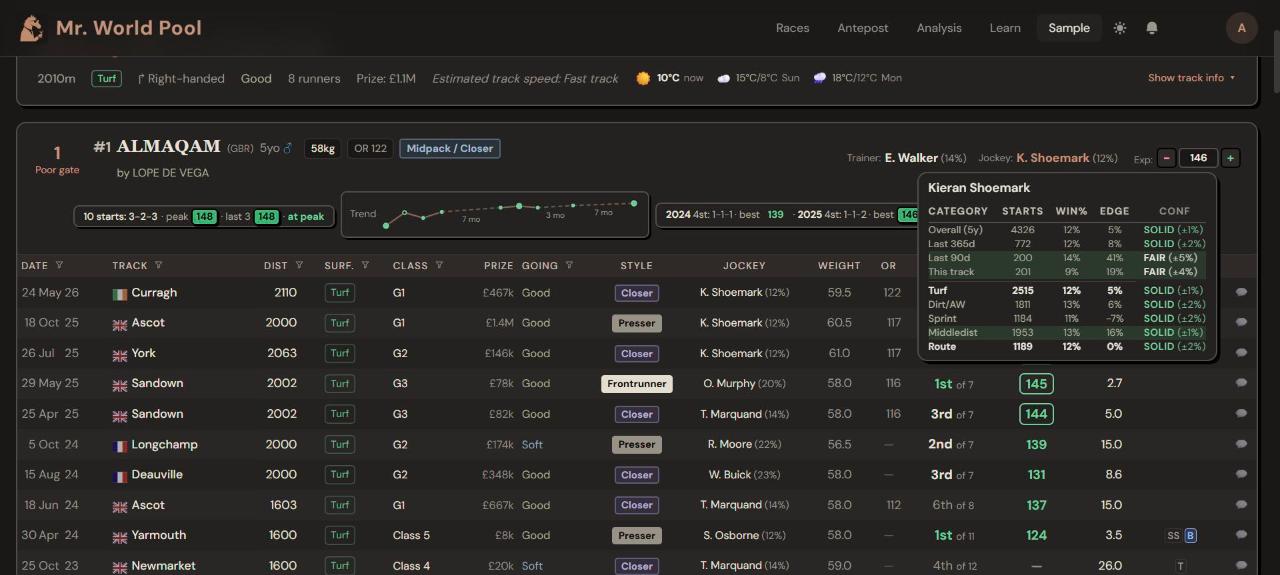Click the Exp input field showing 146
The image size is (1280, 575).
coord(1198,158)
